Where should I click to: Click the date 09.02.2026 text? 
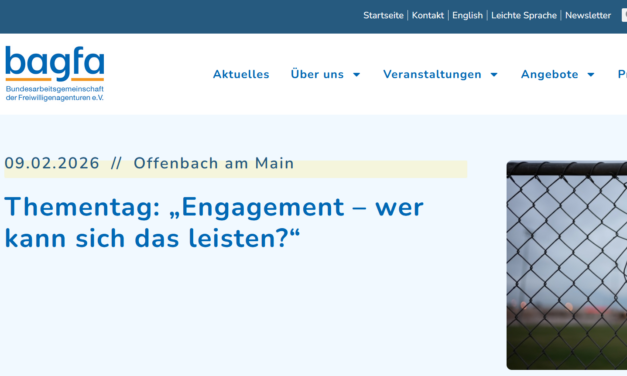coord(52,163)
